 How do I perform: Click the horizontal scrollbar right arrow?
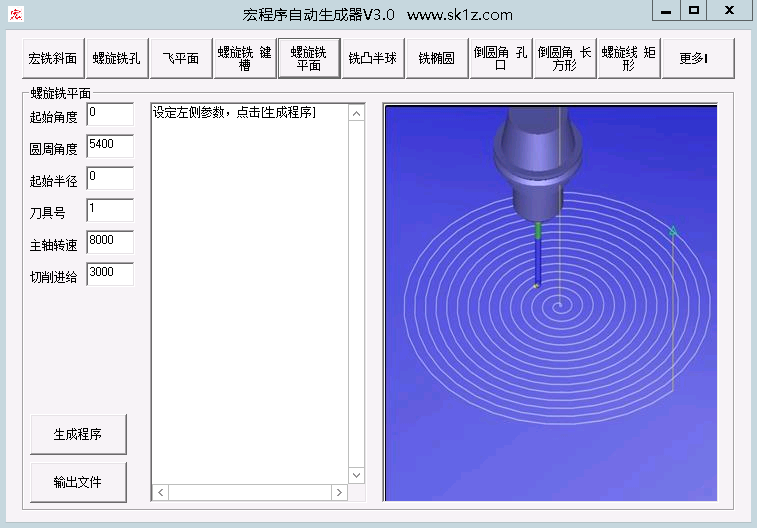tap(339, 493)
